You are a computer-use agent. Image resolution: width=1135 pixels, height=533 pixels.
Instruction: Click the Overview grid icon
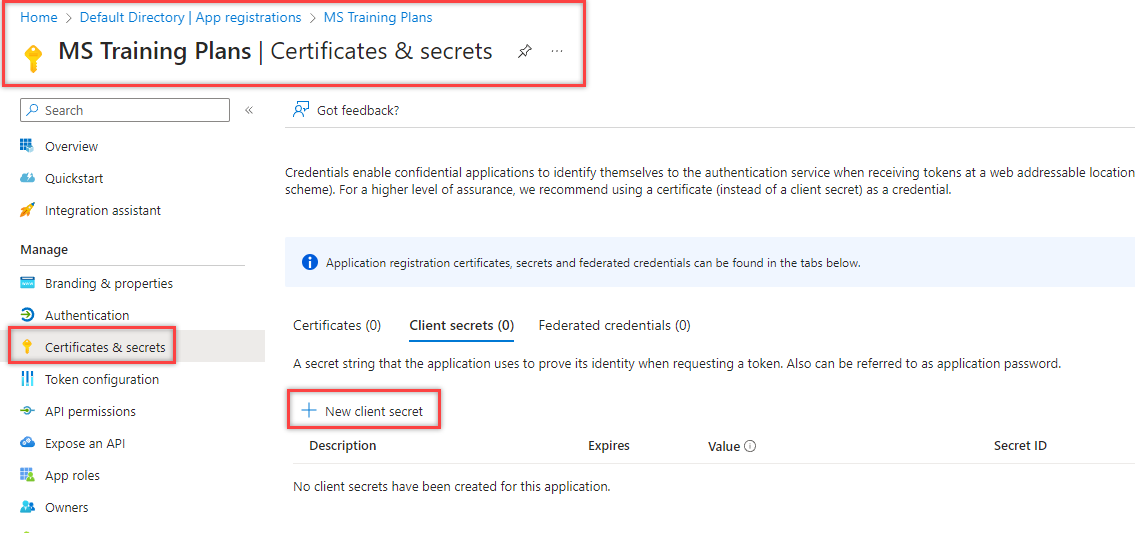[27, 146]
